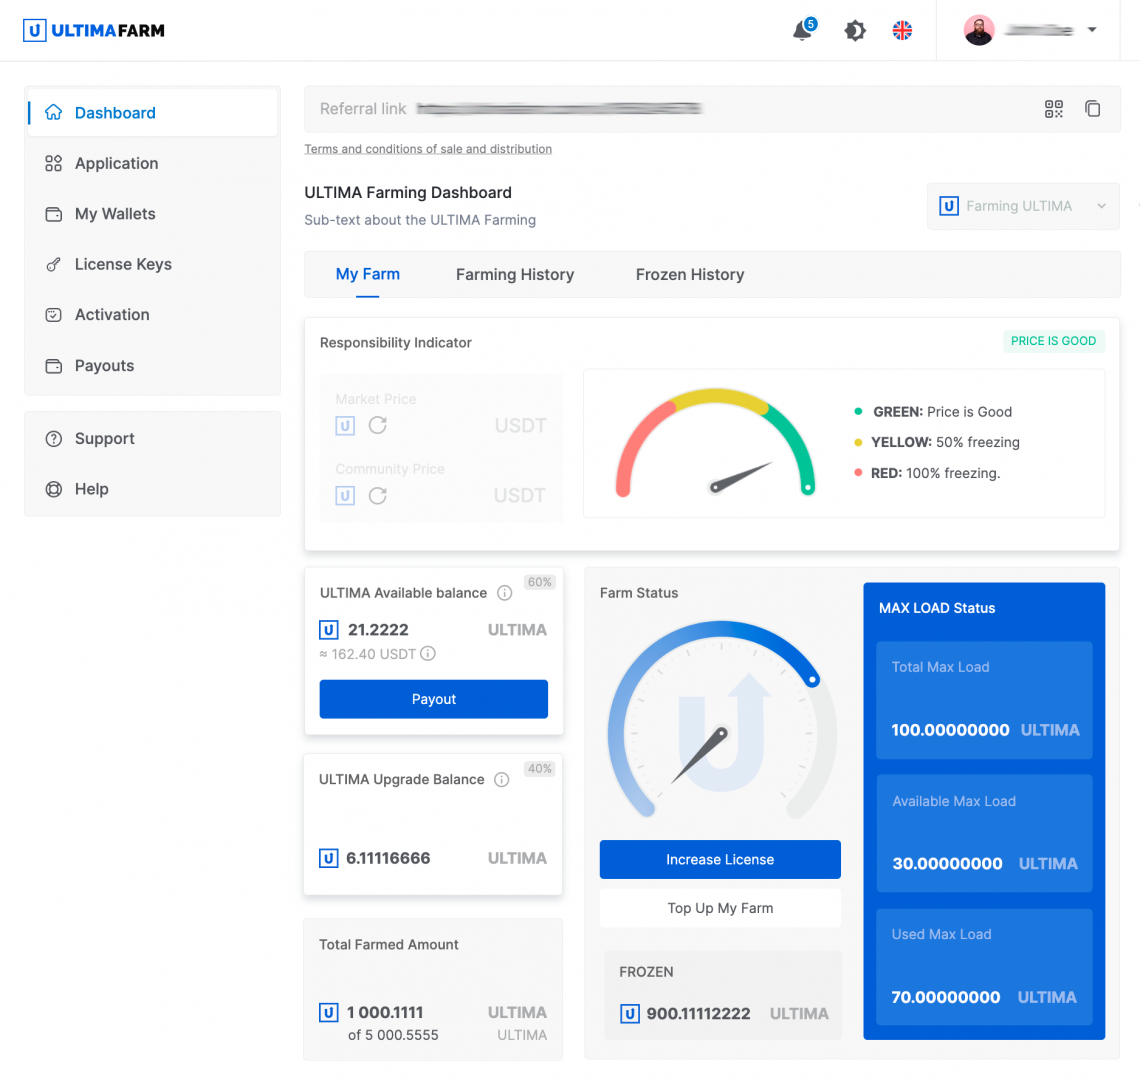
Task: Click the RED: 100% freezing legend
Action: pyautogui.click(x=927, y=473)
